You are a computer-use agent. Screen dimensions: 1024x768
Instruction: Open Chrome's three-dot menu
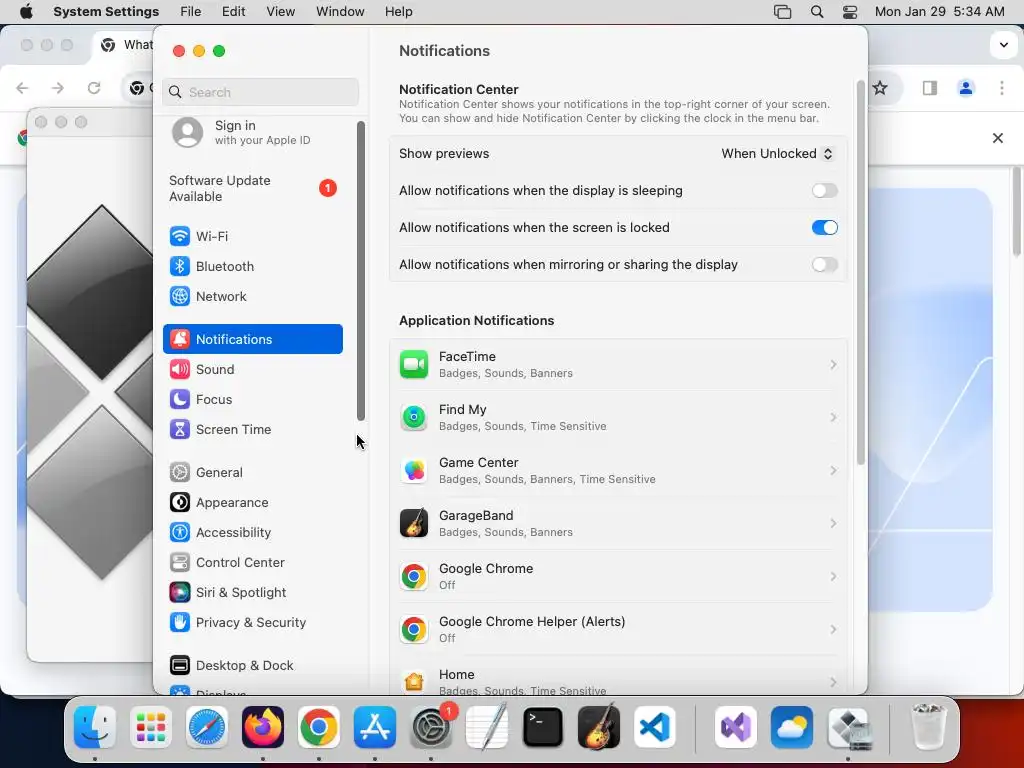pyautogui.click(x=1002, y=88)
